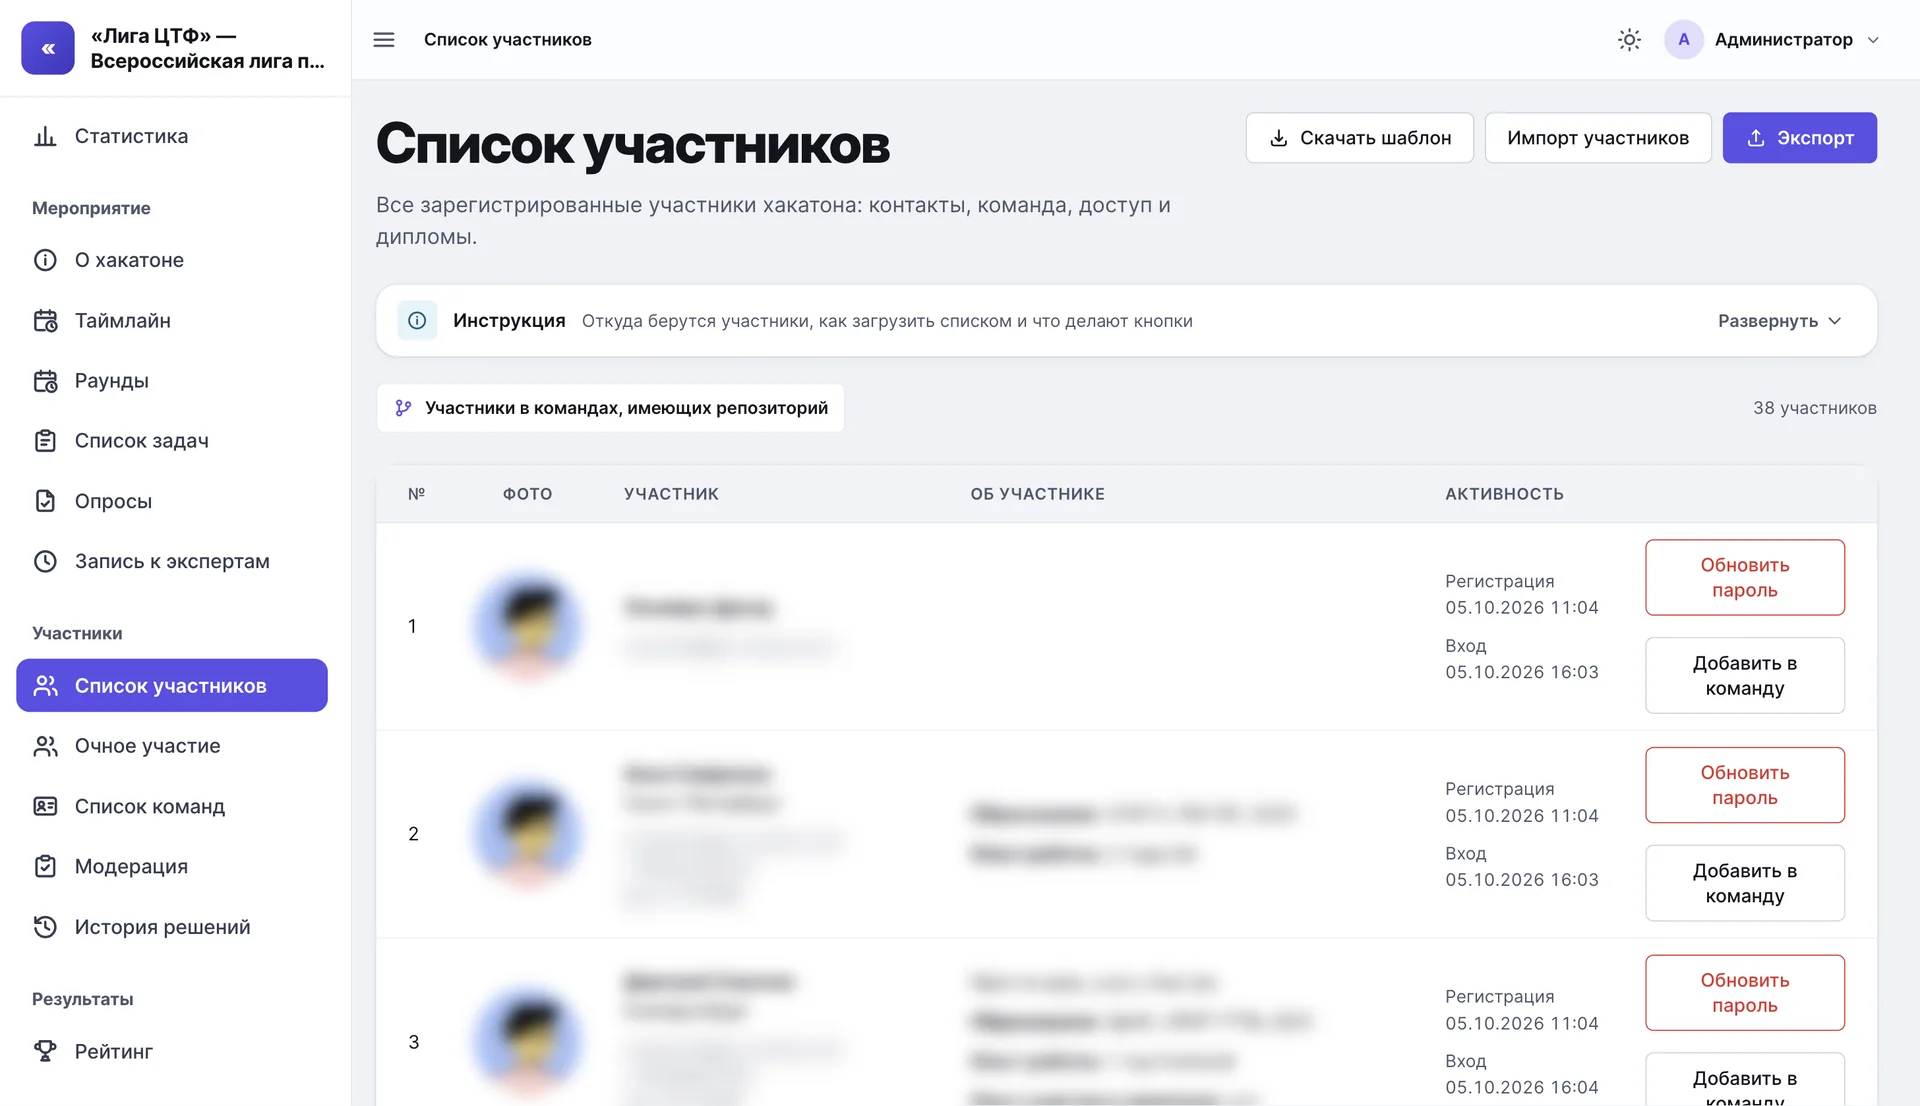Image resolution: width=1920 pixels, height=1106 pixels.
Task: Click participant 3 avatar photo
Action: click(528, 1042)
